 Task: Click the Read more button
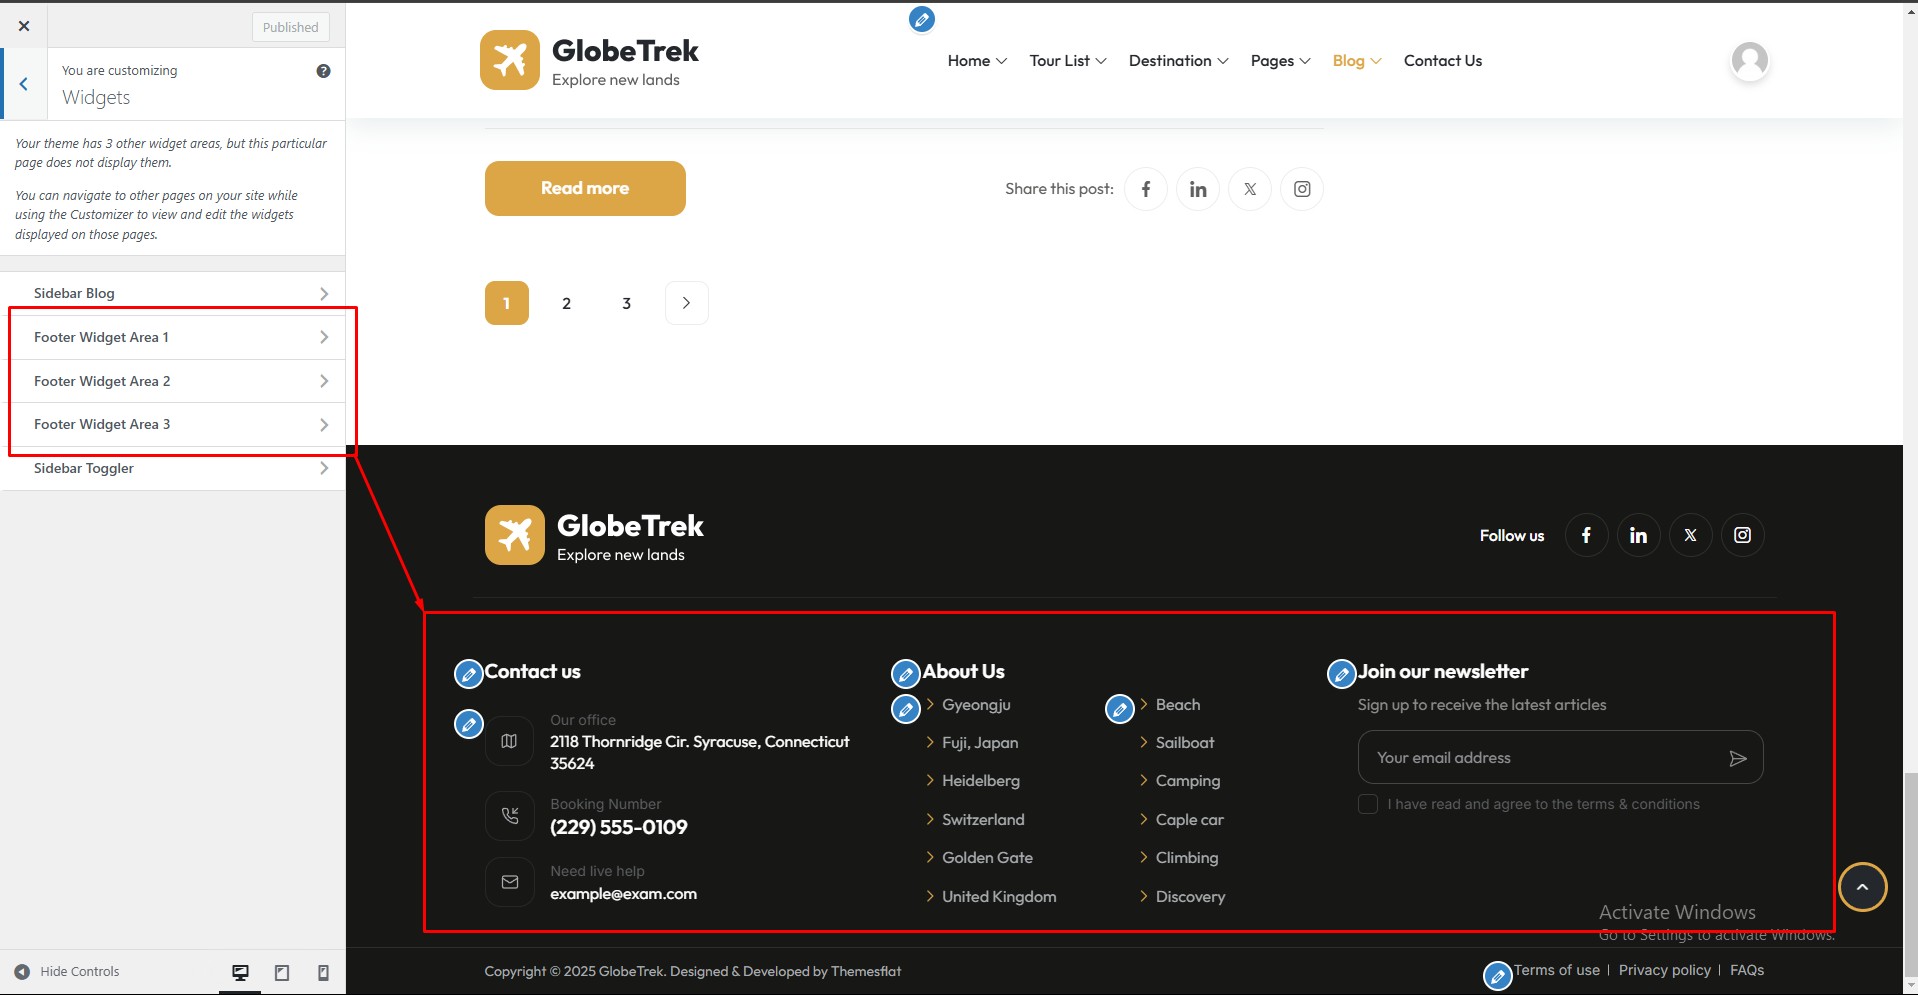pyautogui.click(x=585, y=188)
